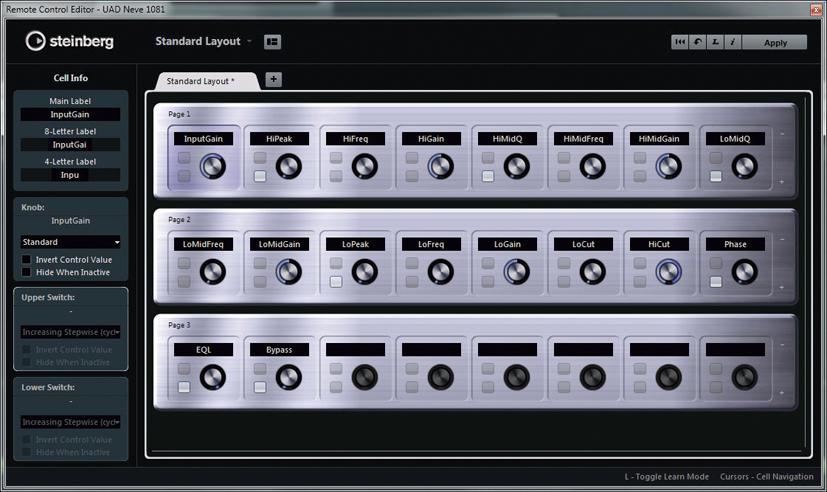Click the plus button on Page 3
Viewport: 827px width, 492px height.
(x=782, y=392)
